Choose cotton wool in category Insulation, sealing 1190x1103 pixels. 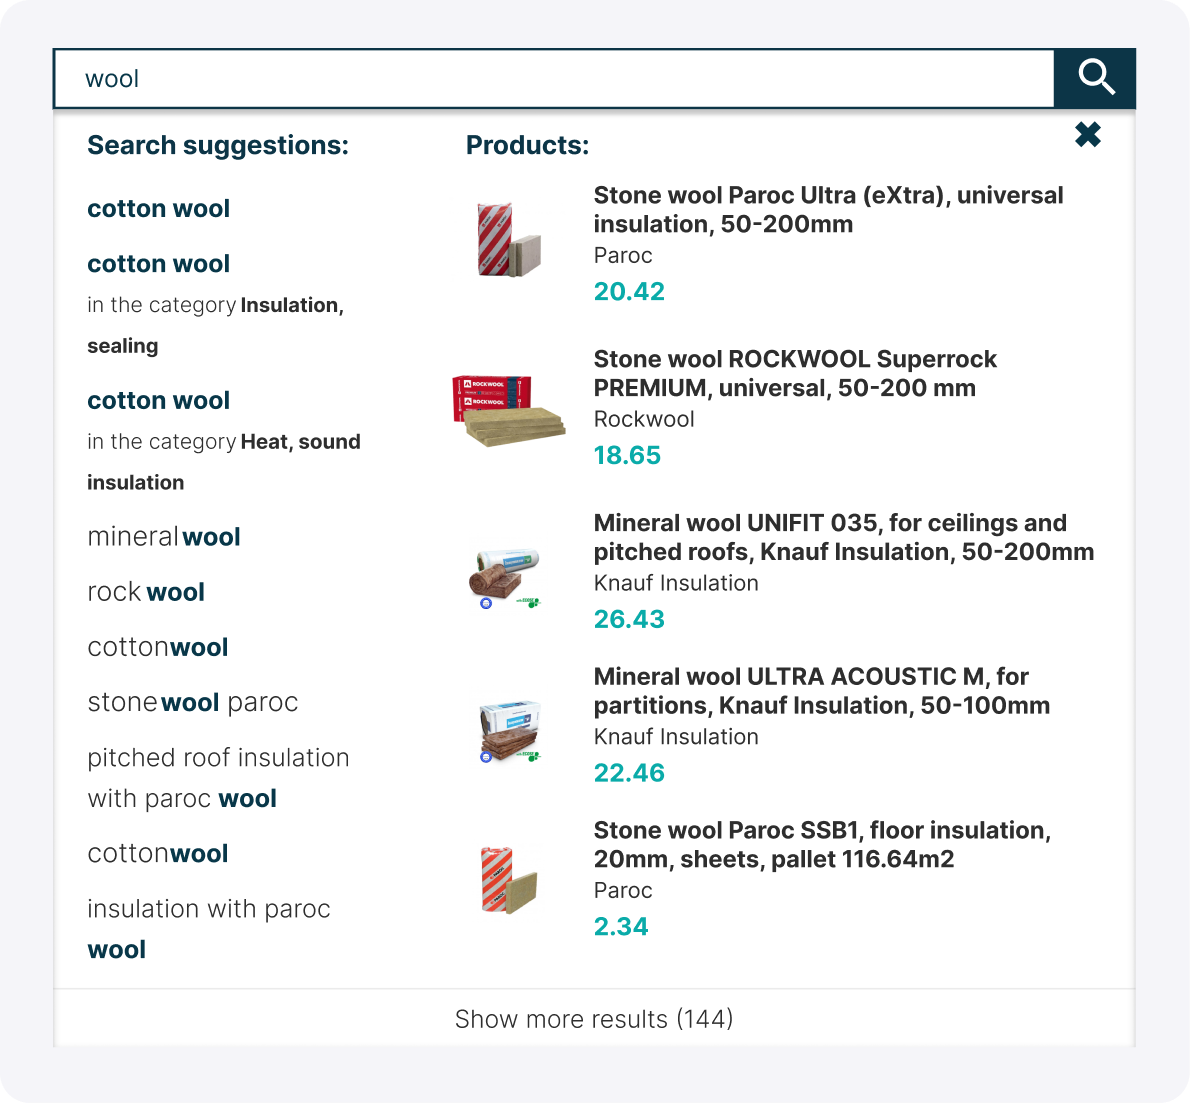(158, 263)
